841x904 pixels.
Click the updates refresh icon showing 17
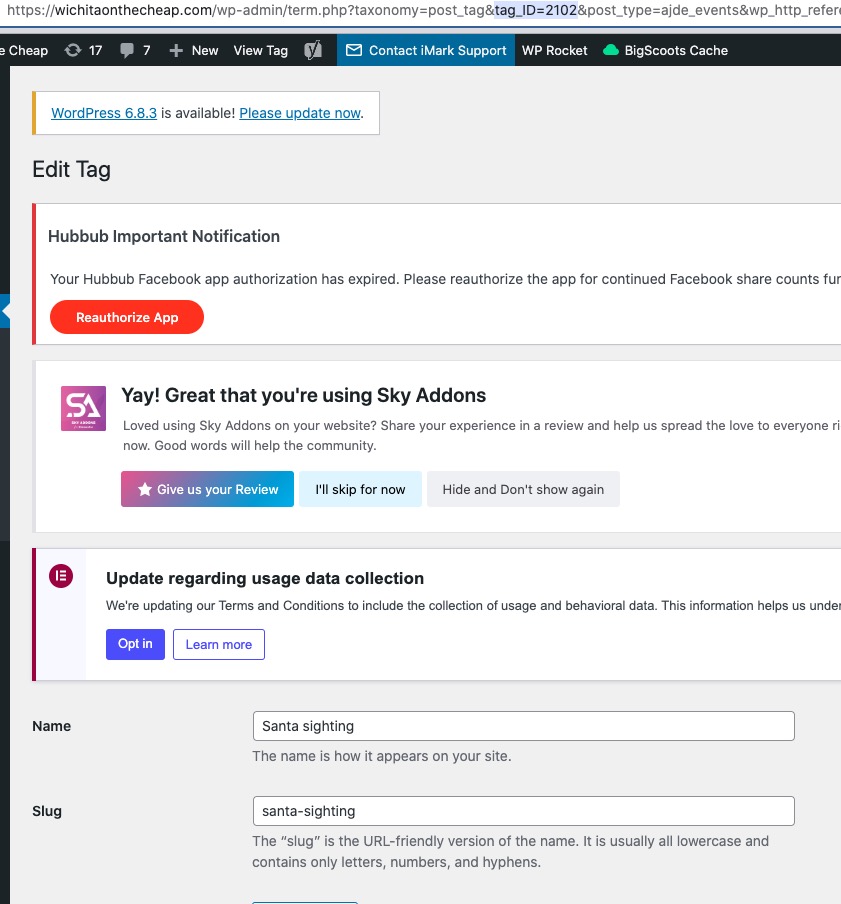pyautogui.click(x=72, y=50)
